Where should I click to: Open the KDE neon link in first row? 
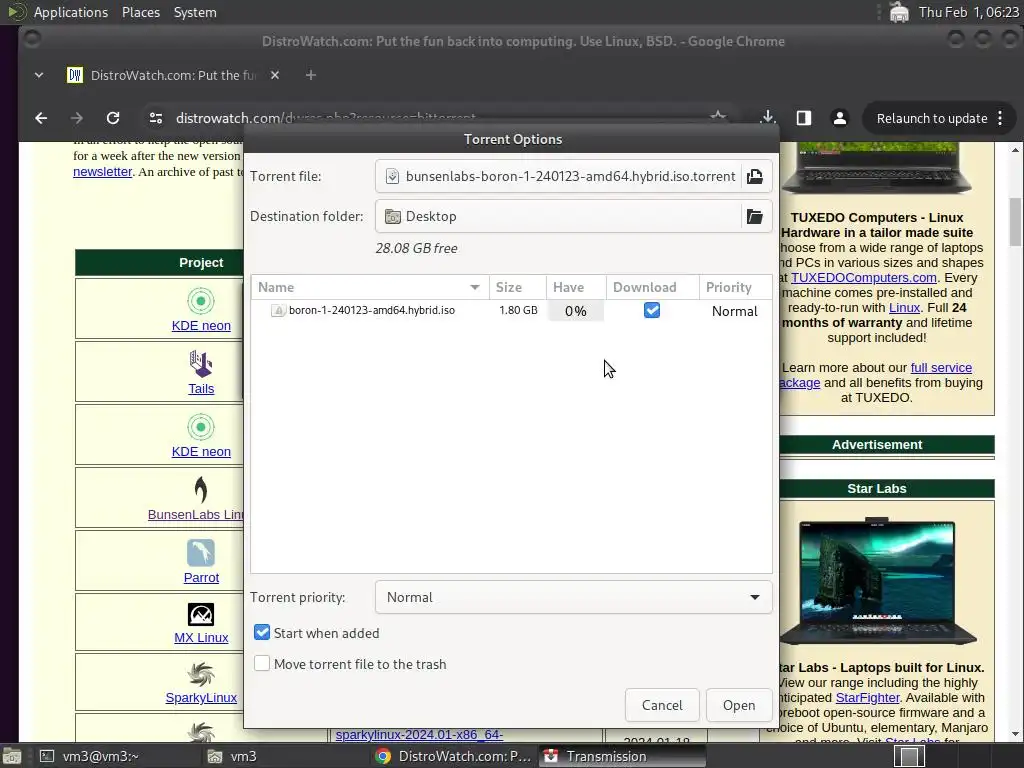click(201, 325)
